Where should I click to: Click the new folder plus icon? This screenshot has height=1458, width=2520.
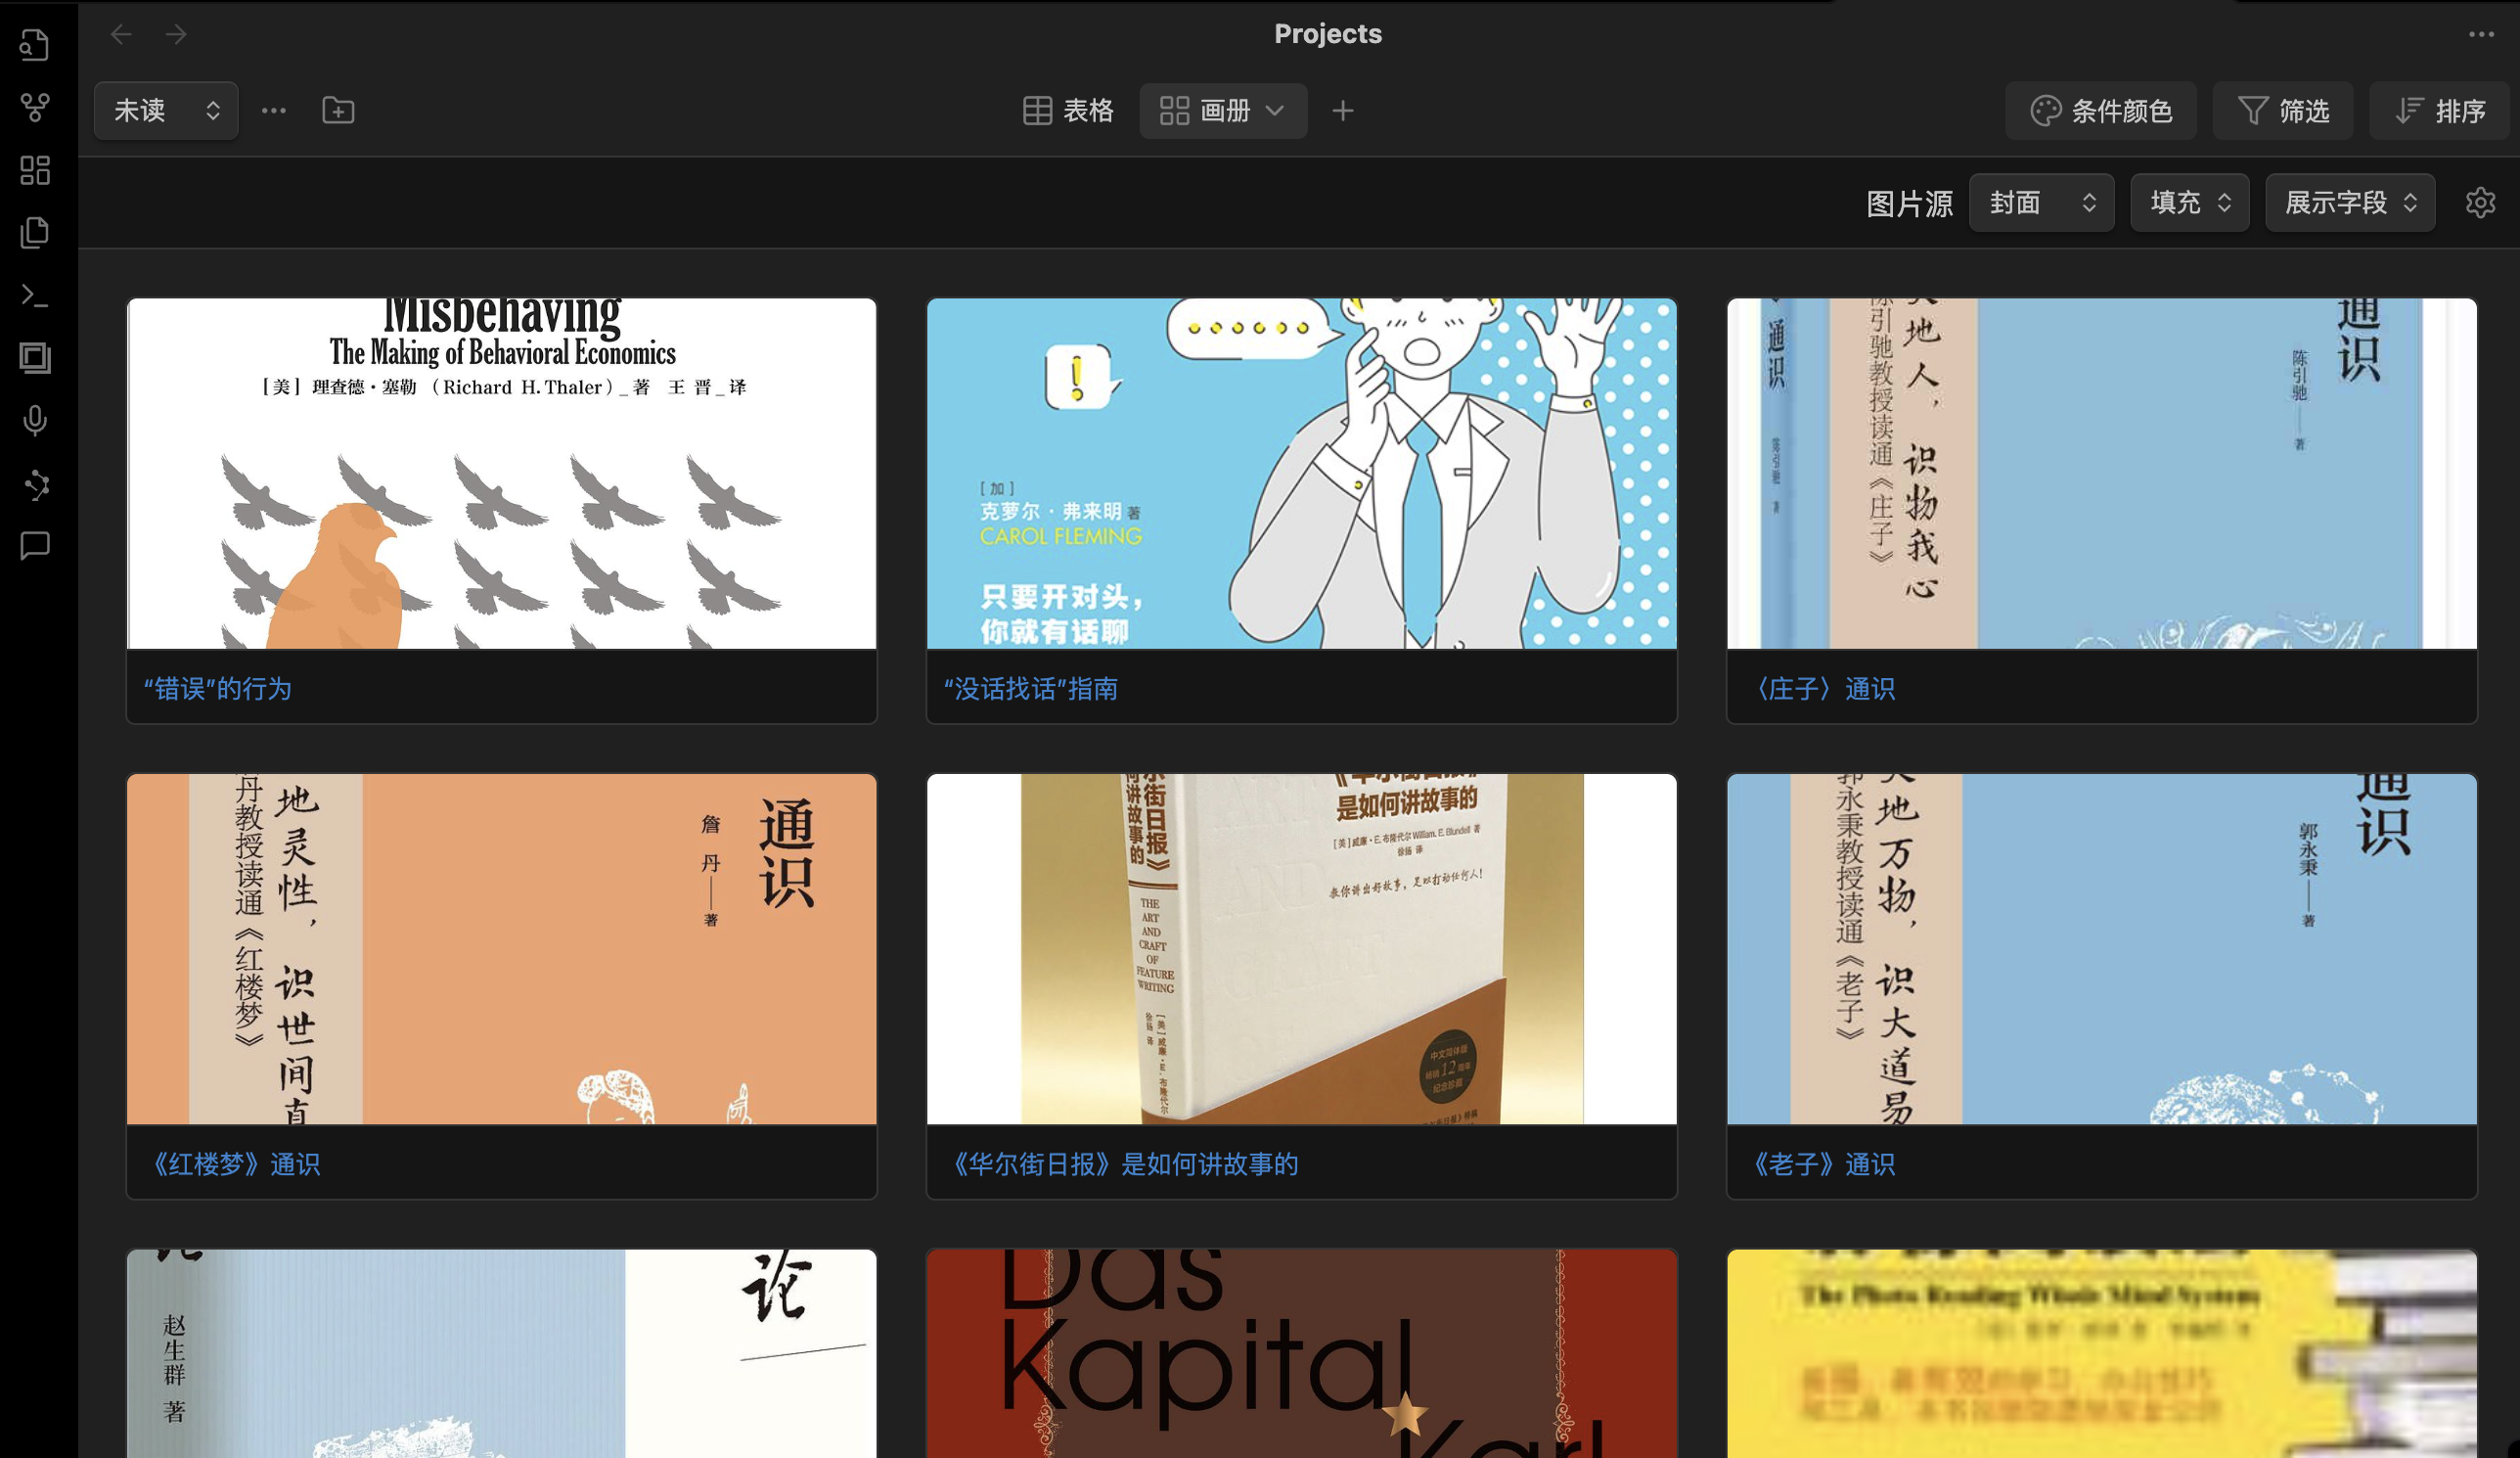[x=338, y=111]
